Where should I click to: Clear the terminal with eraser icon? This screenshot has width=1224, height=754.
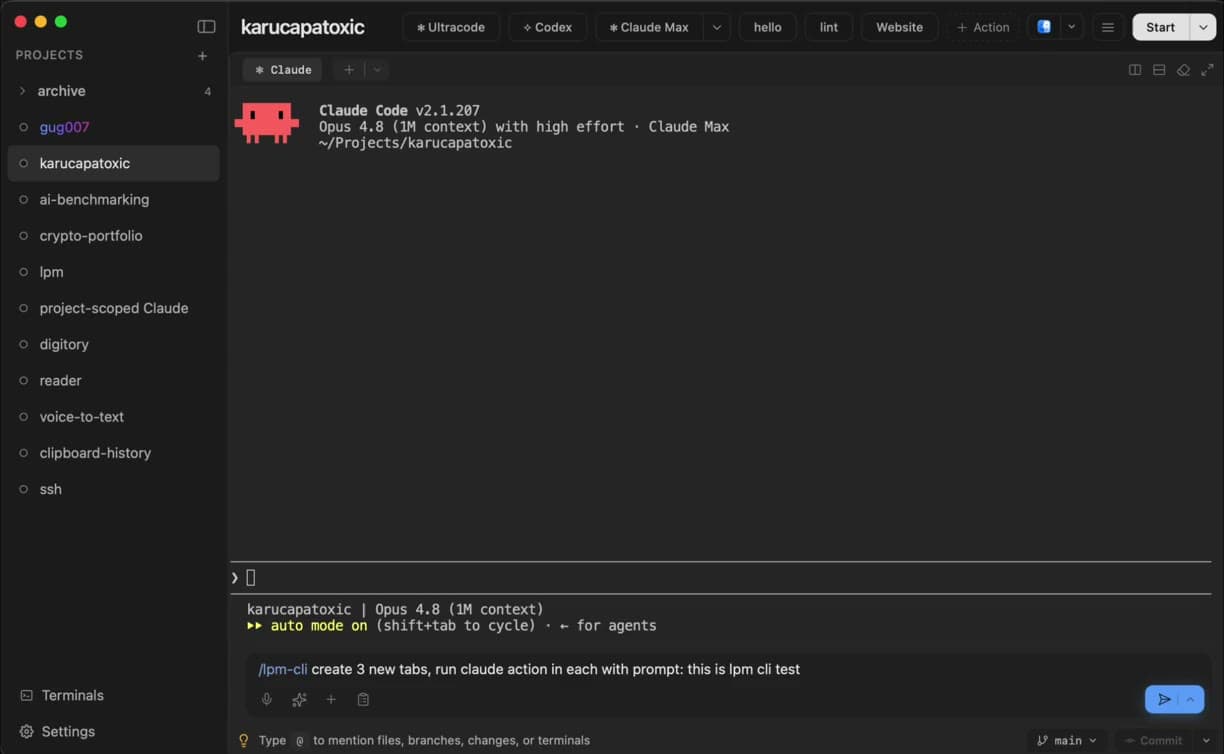coord(1183,70)
